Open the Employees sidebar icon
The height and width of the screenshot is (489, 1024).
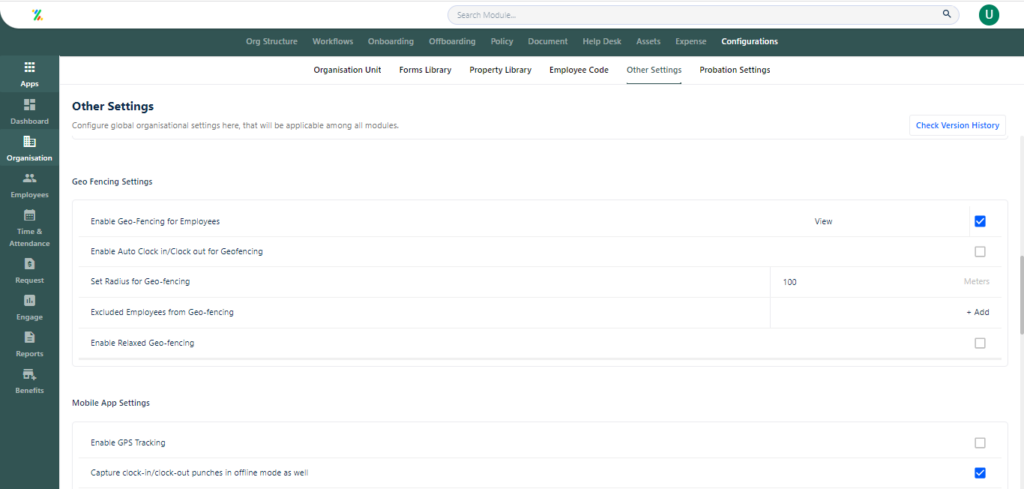click(x=29, y=178)
